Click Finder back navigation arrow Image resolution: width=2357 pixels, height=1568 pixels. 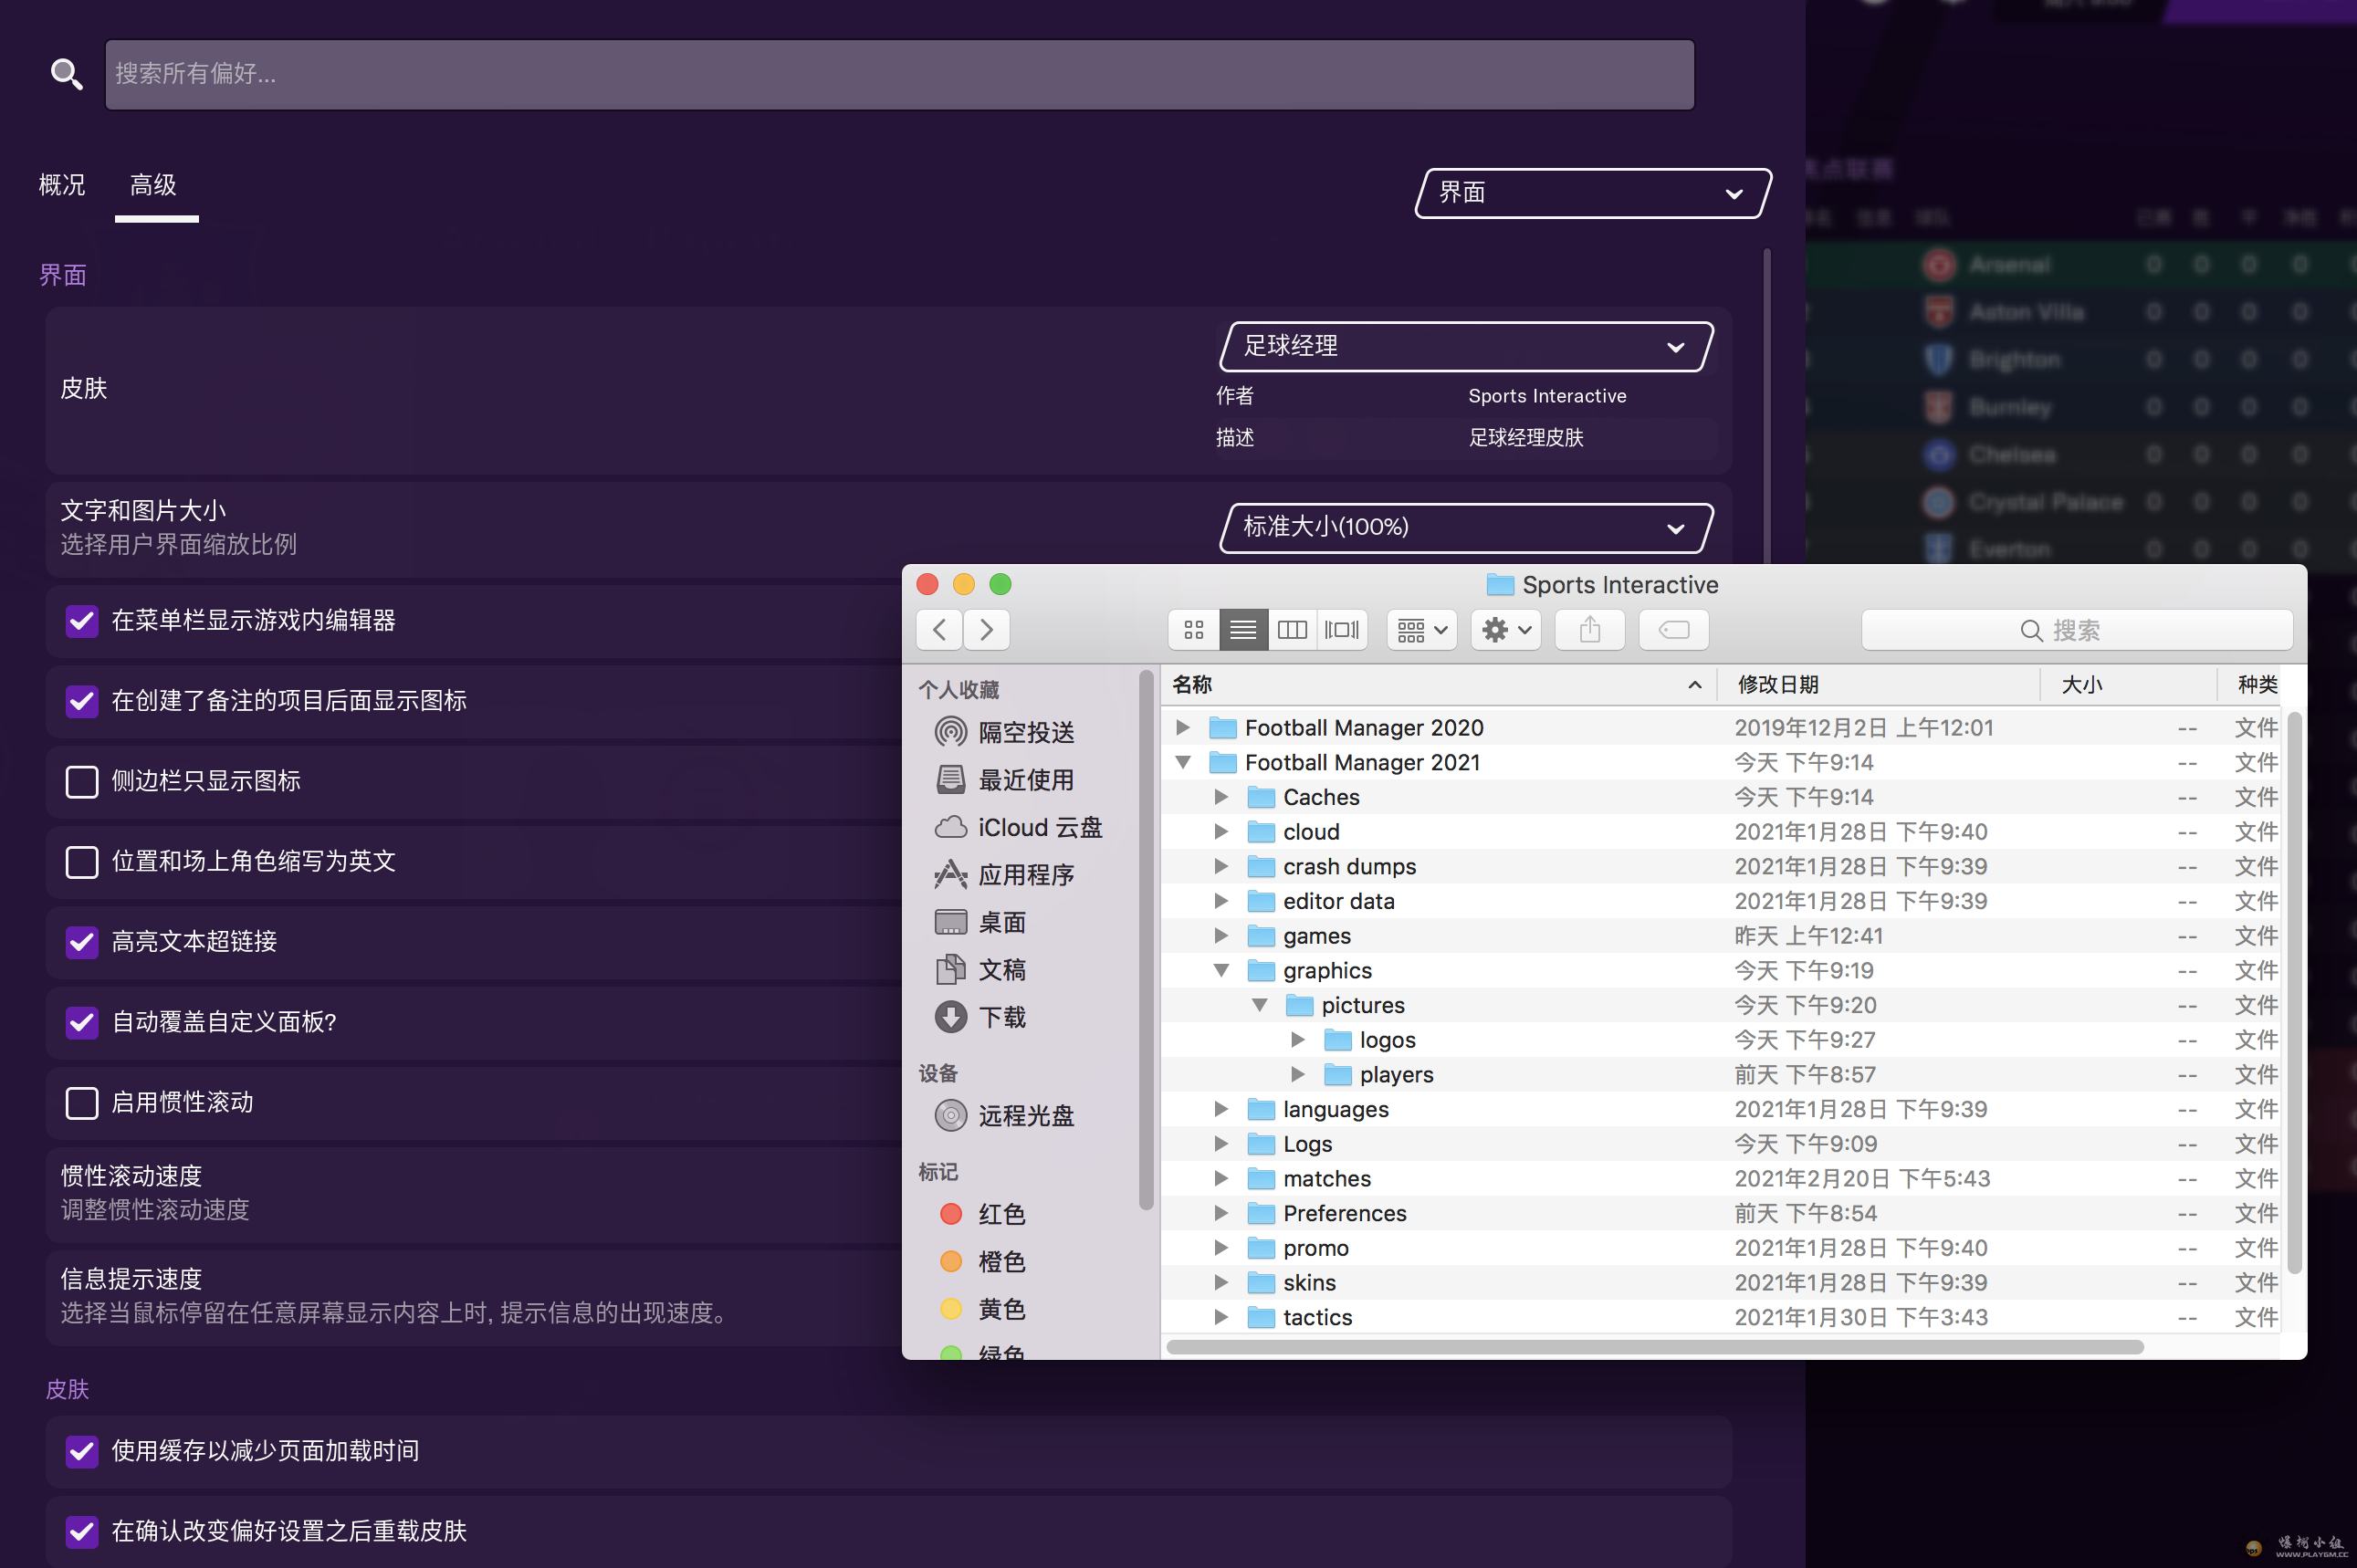(x=939, y=630)
